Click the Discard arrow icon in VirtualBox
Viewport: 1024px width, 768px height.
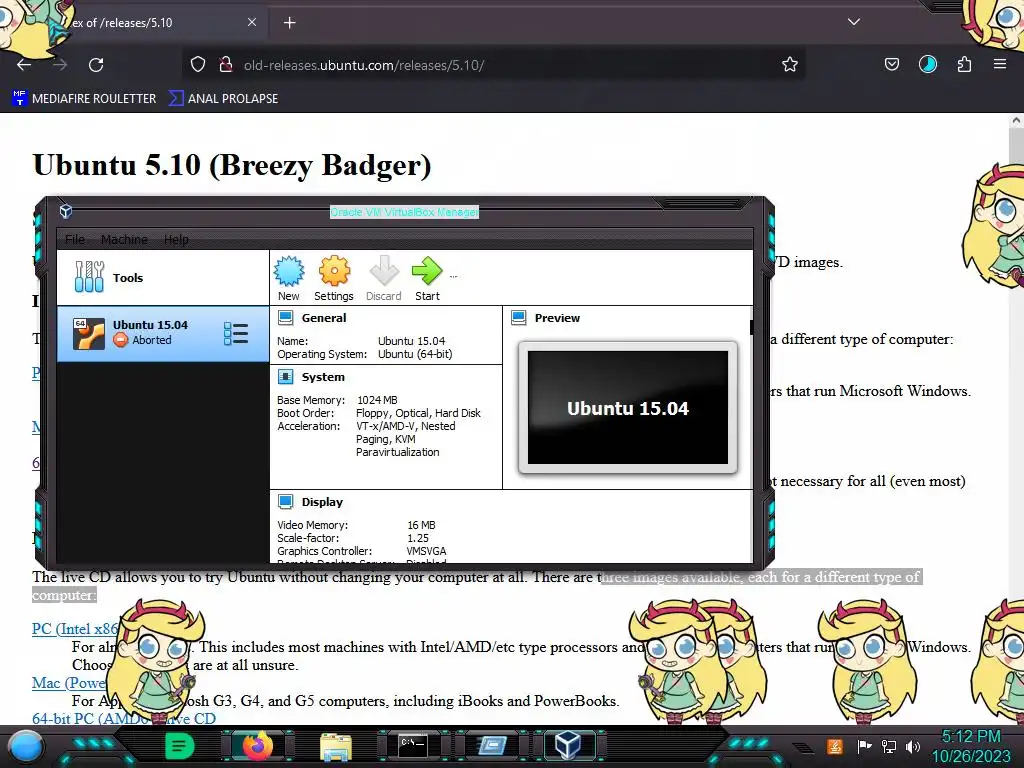[383, 271]
